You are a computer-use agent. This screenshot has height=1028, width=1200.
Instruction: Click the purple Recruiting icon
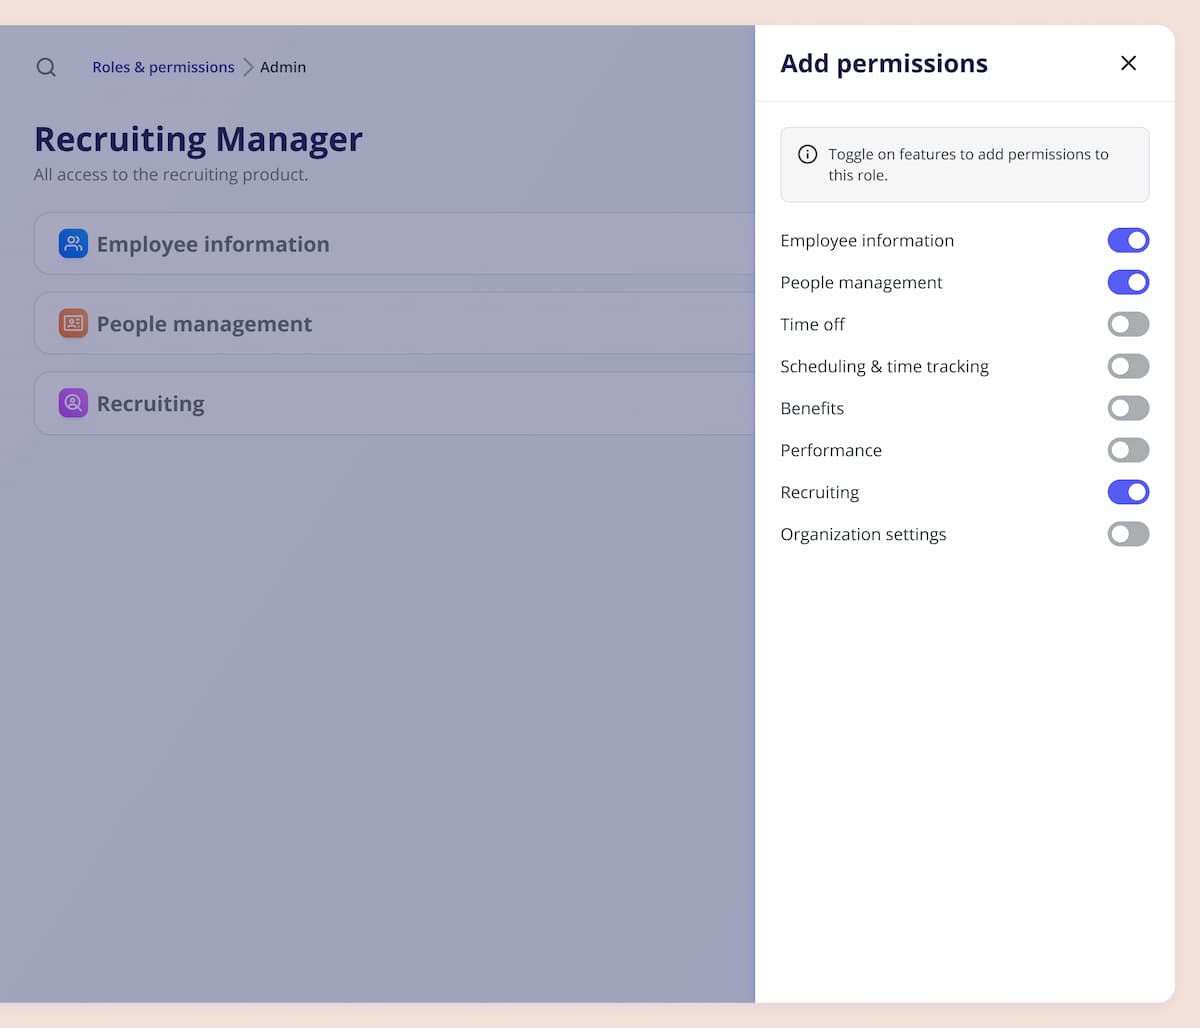[x=73, y=403]
